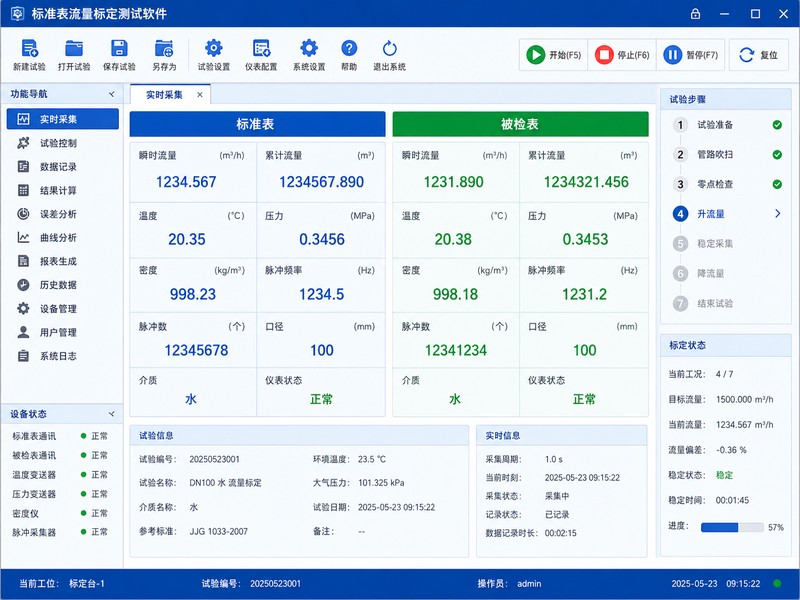Click 被检表 压力 value 0.3453
This screenshot has width=800, height=600.
[x=585, y=239]
